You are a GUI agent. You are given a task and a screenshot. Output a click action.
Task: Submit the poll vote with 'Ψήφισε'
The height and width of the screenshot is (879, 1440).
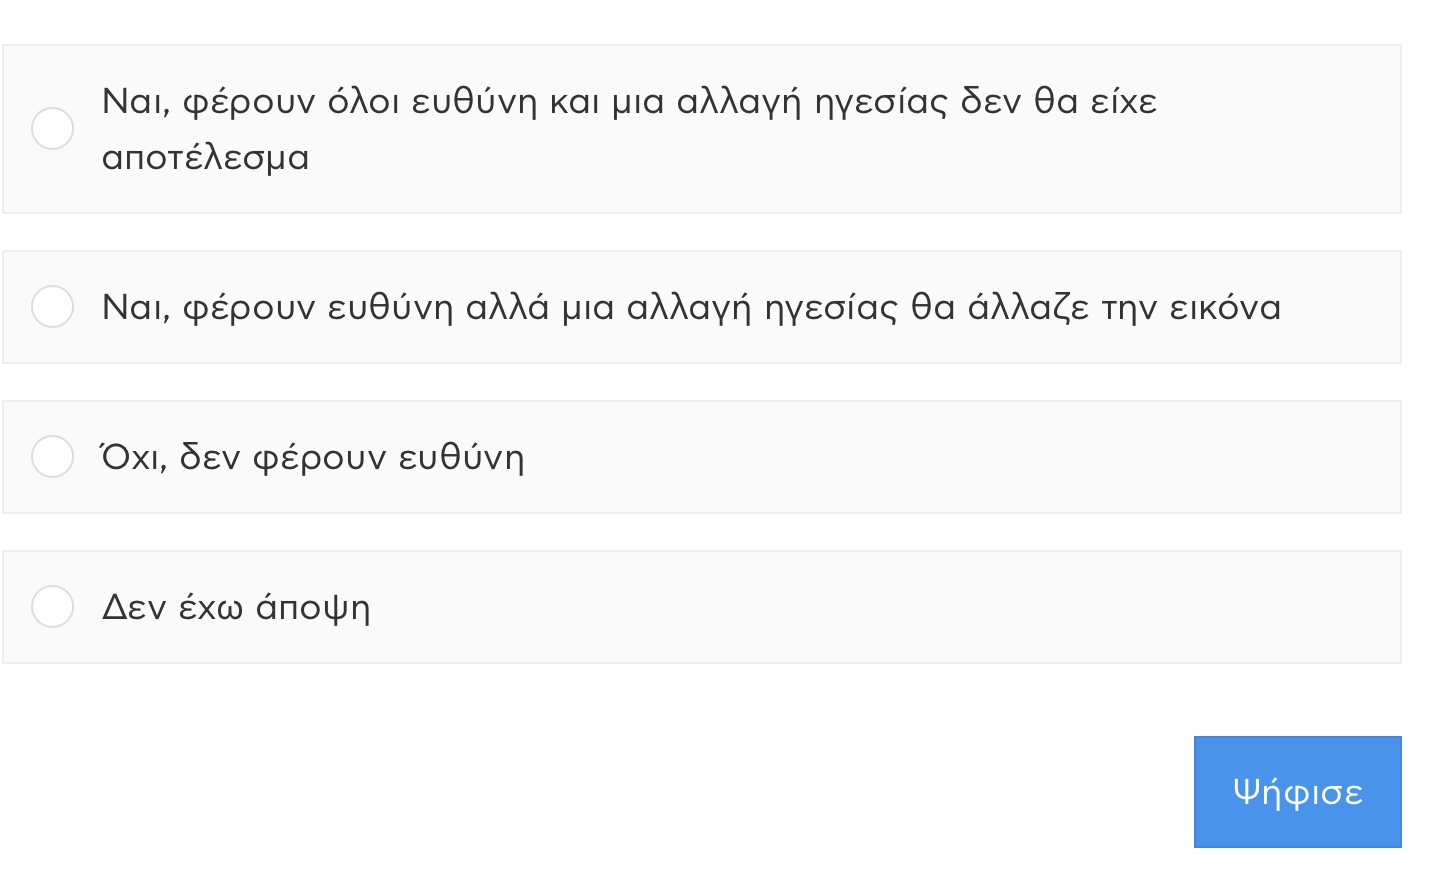pos(1297,792)
